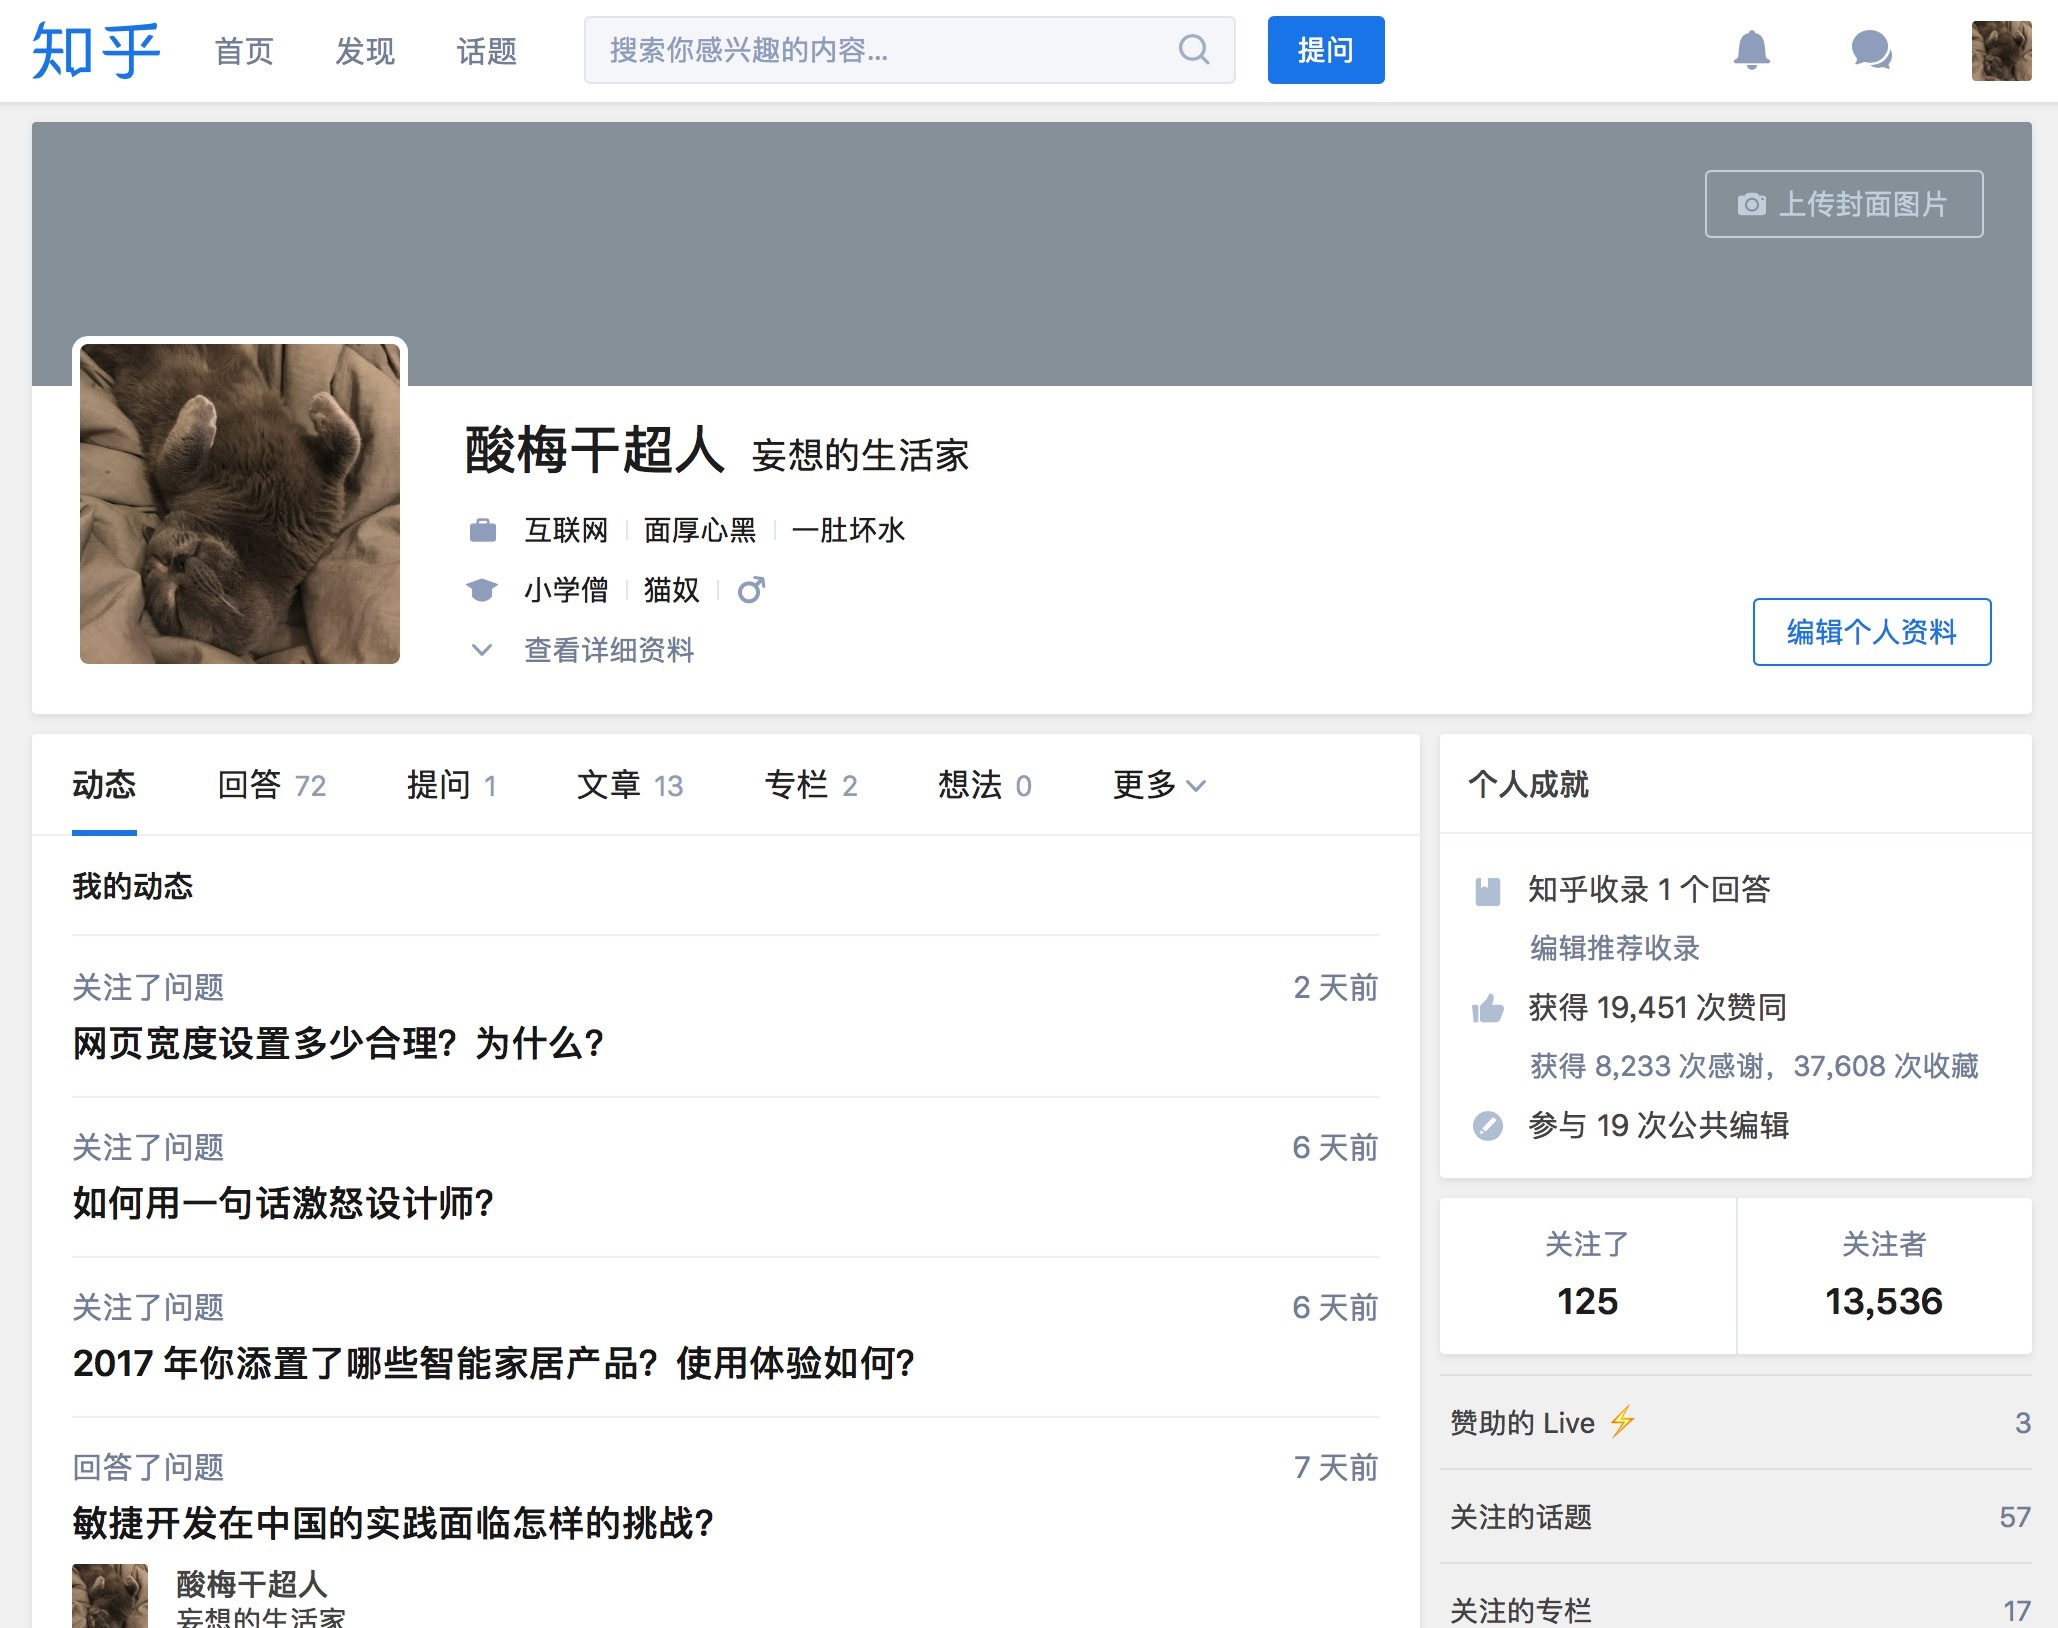Click the search magnifier icon
This screenshot has width=2058, height=1628.
tap(1194, 49)
